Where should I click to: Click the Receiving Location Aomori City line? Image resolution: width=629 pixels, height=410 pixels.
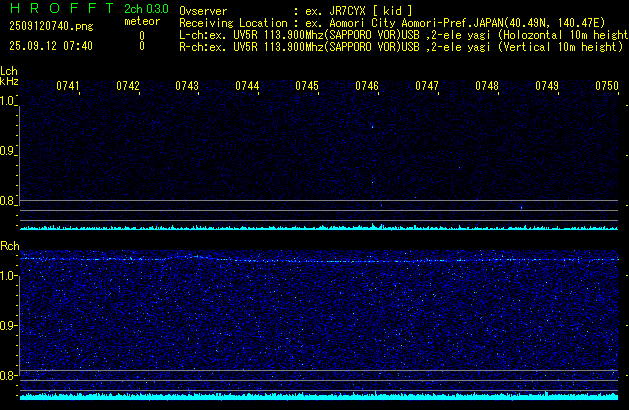pos(392,23)
